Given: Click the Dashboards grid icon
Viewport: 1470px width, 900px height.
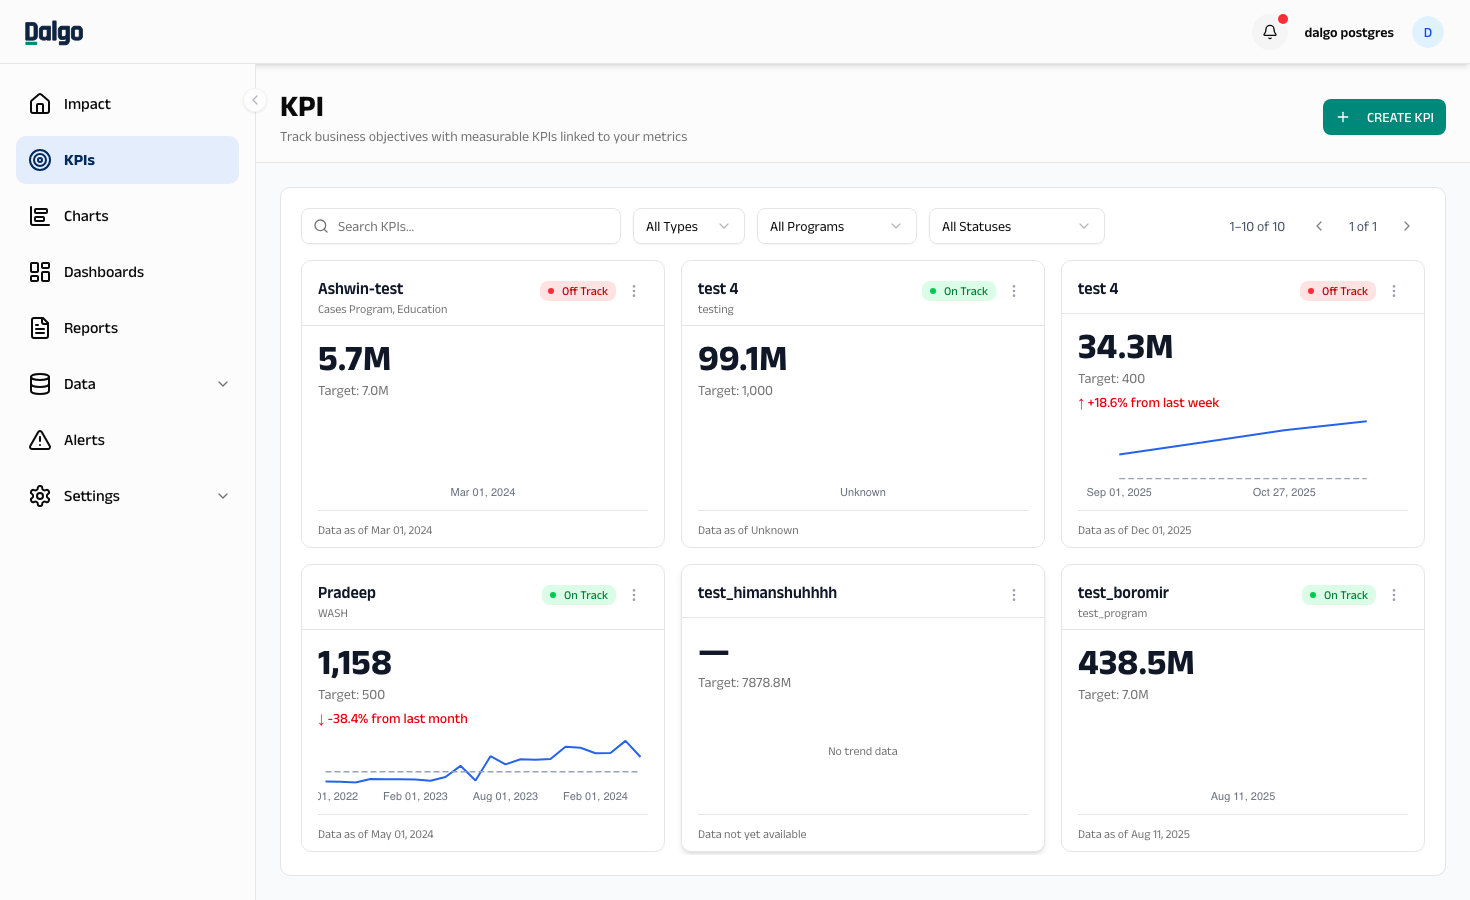Looking at the screenshot, I should click(40, 272).
